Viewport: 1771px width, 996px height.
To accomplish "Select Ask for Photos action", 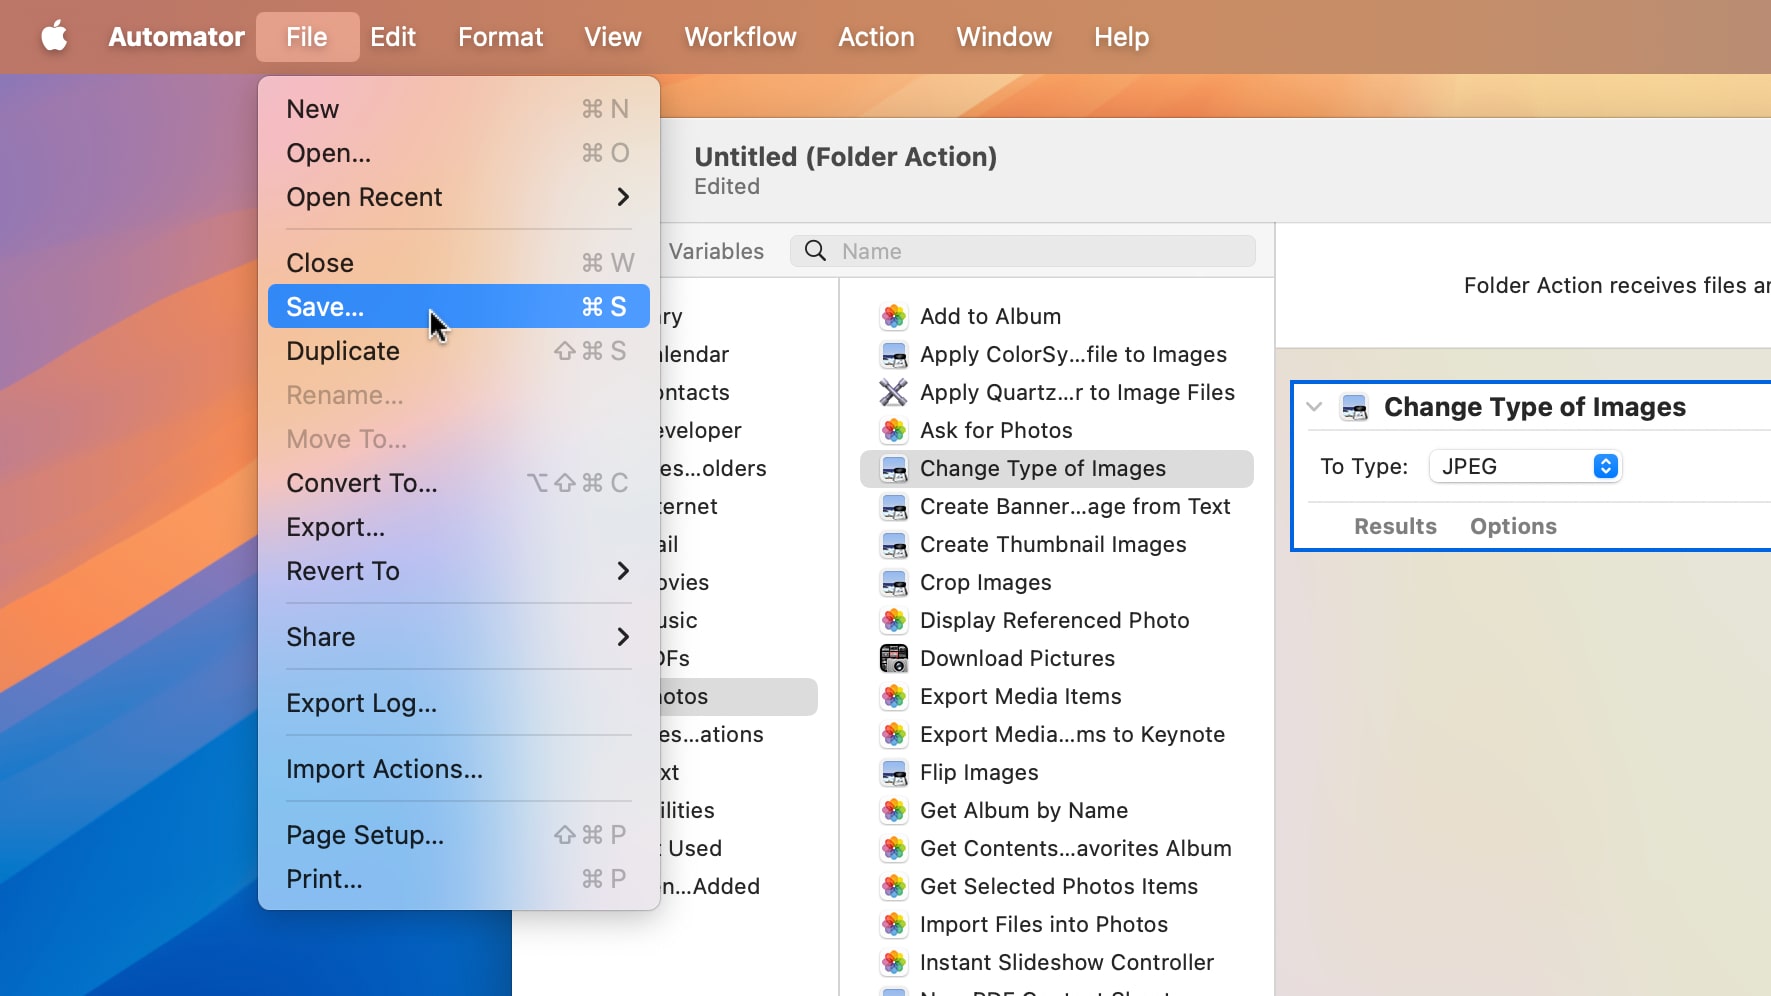I will point(1057,431).
